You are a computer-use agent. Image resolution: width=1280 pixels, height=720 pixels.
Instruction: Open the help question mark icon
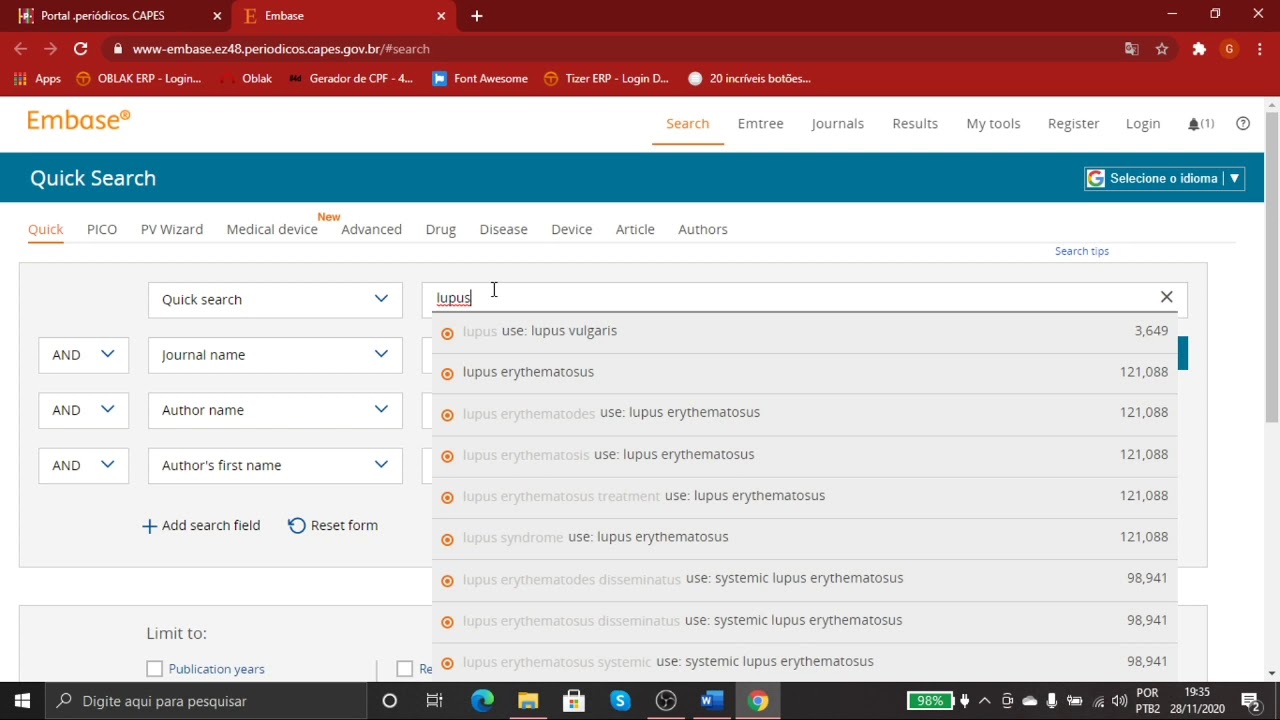click(1243, 124)
